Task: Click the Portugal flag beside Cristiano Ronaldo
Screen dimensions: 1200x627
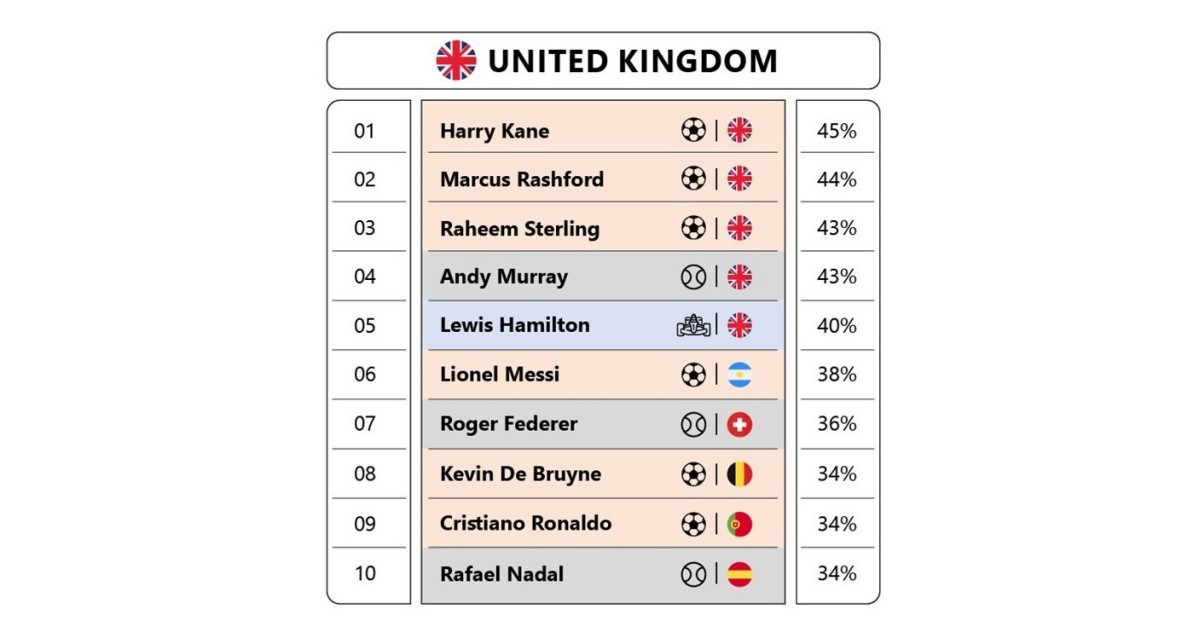Action: click(739, 524)
